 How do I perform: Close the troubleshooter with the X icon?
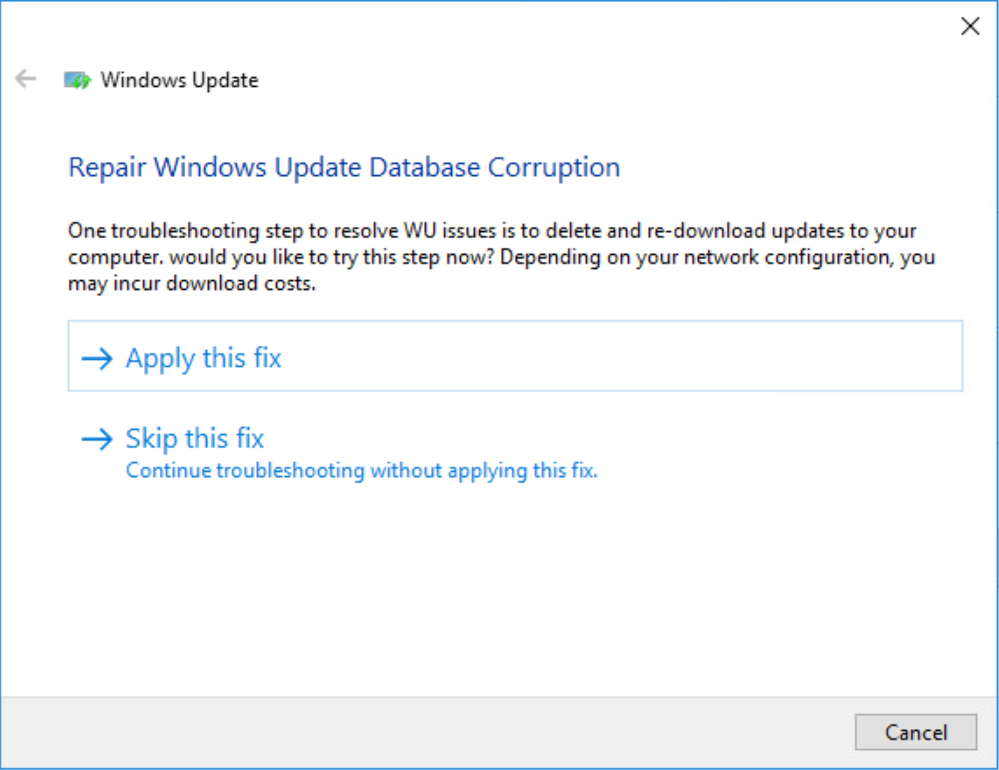pyautogui.click(x=970, y=26)
